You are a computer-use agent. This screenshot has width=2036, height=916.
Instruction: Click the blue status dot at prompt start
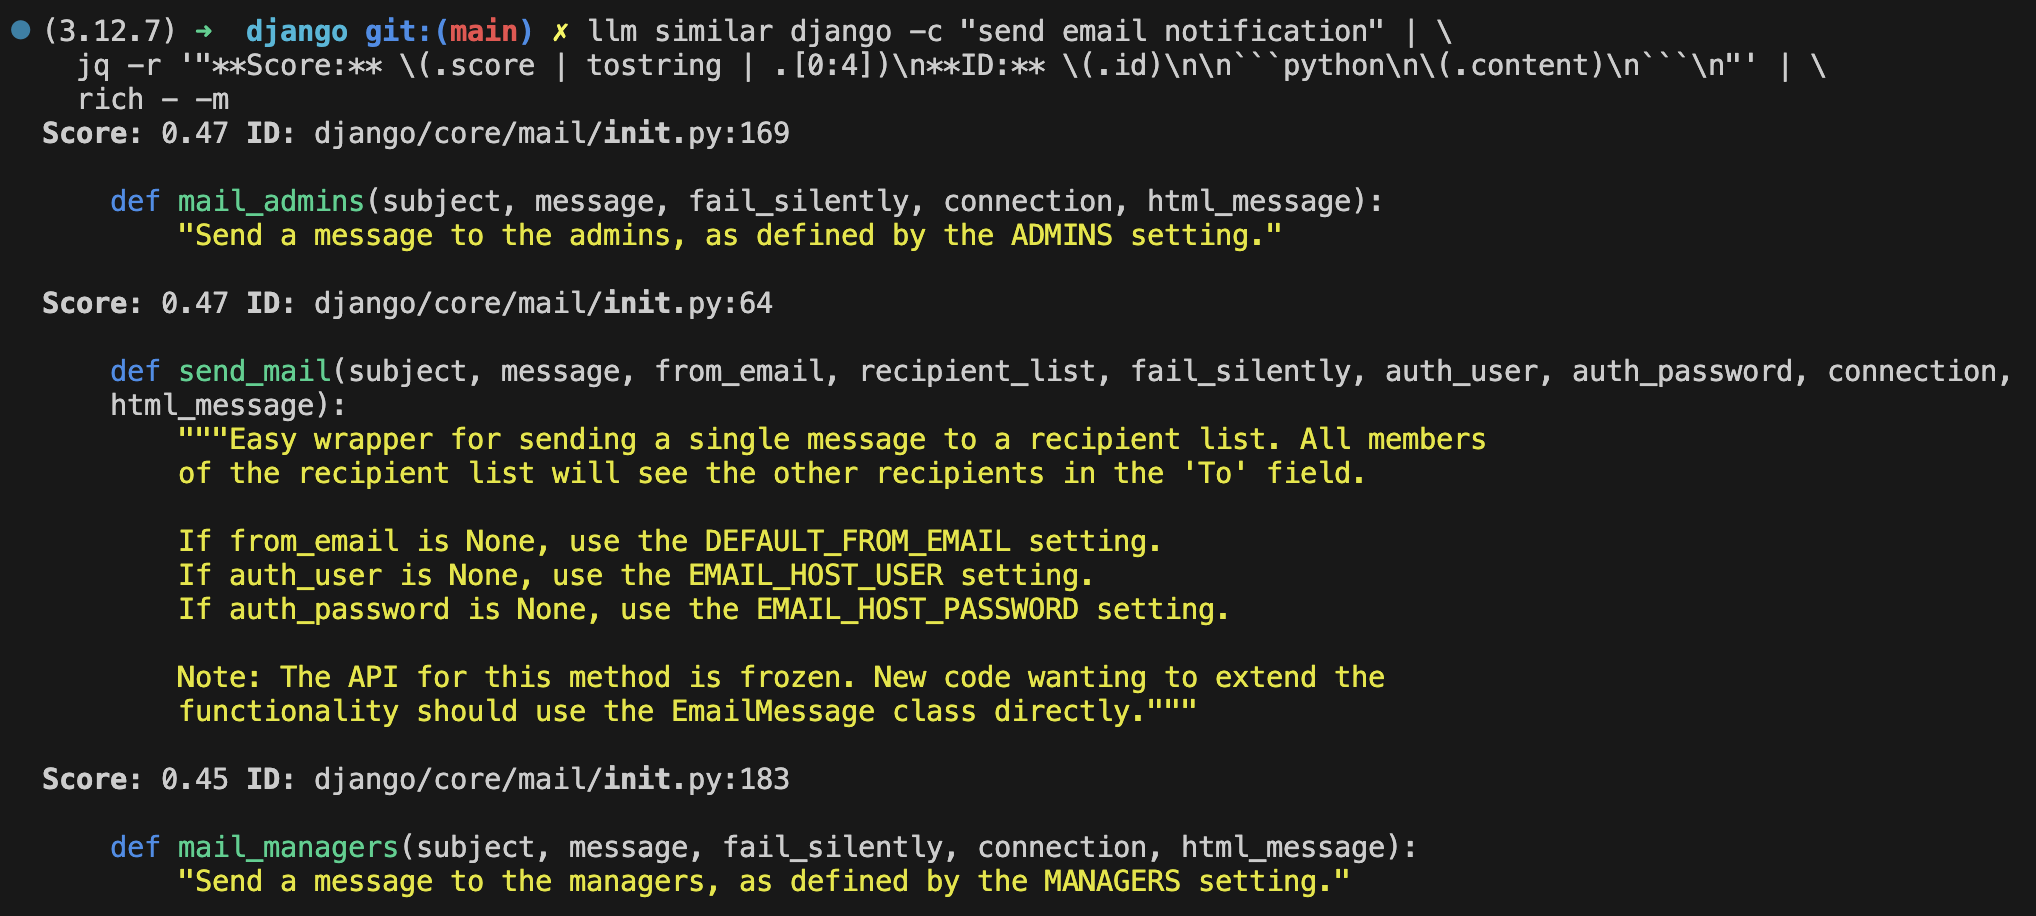[x=20, y=30]
